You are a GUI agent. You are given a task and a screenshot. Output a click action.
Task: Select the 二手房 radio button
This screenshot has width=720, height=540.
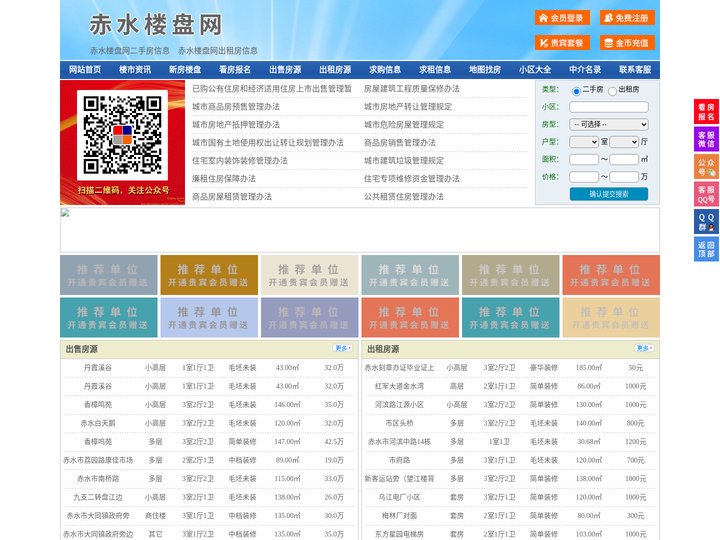click(576, 91)
